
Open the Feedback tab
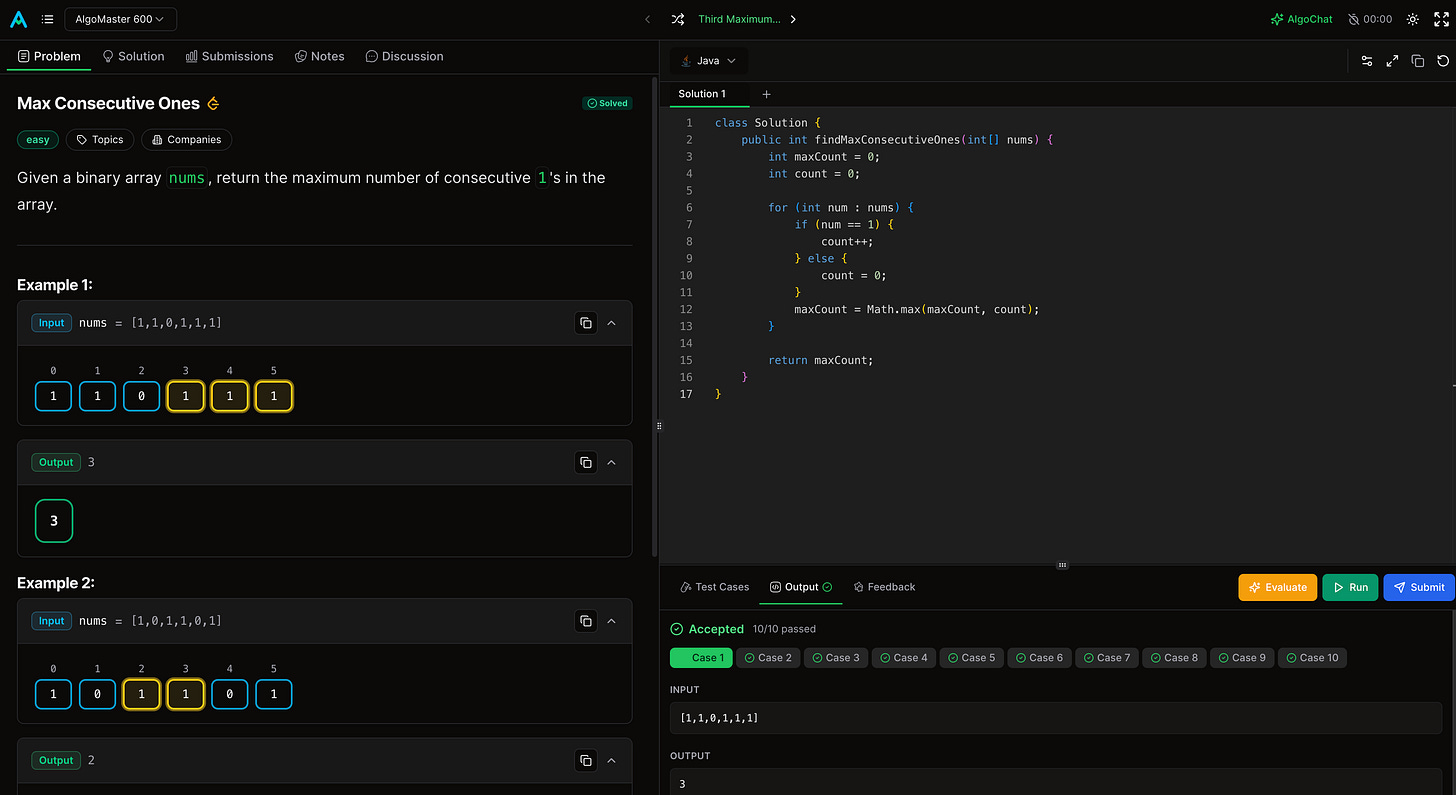[x=884, y=587]
